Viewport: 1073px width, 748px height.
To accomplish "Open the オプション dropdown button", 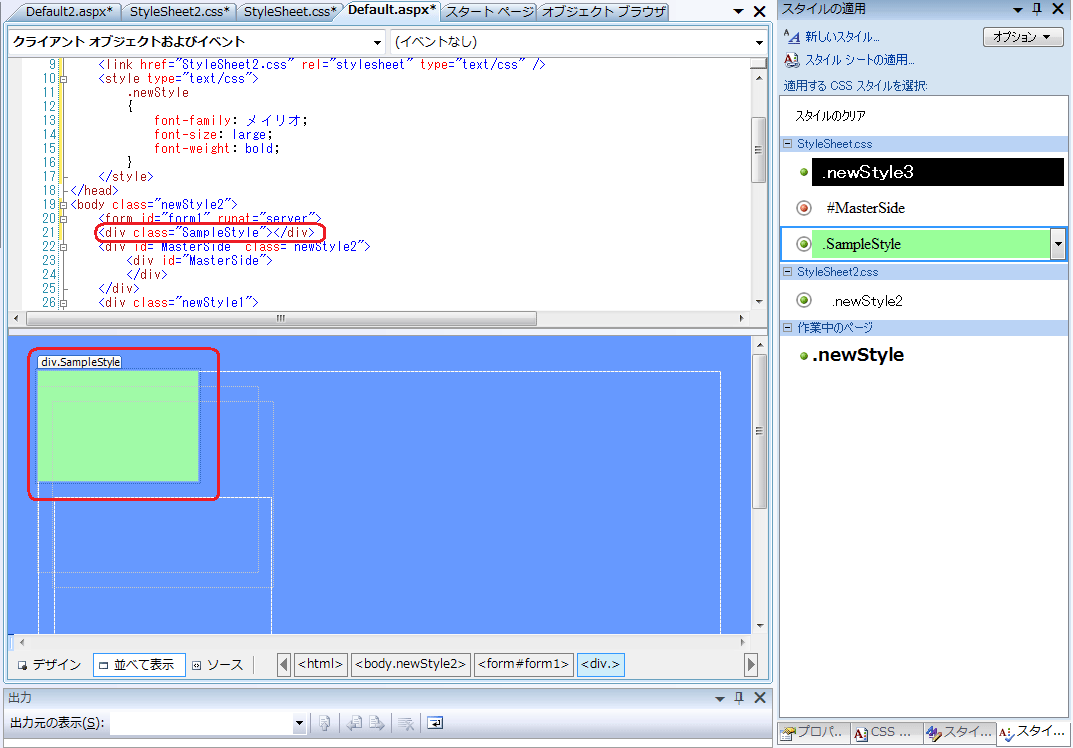I will [1022, 37].
